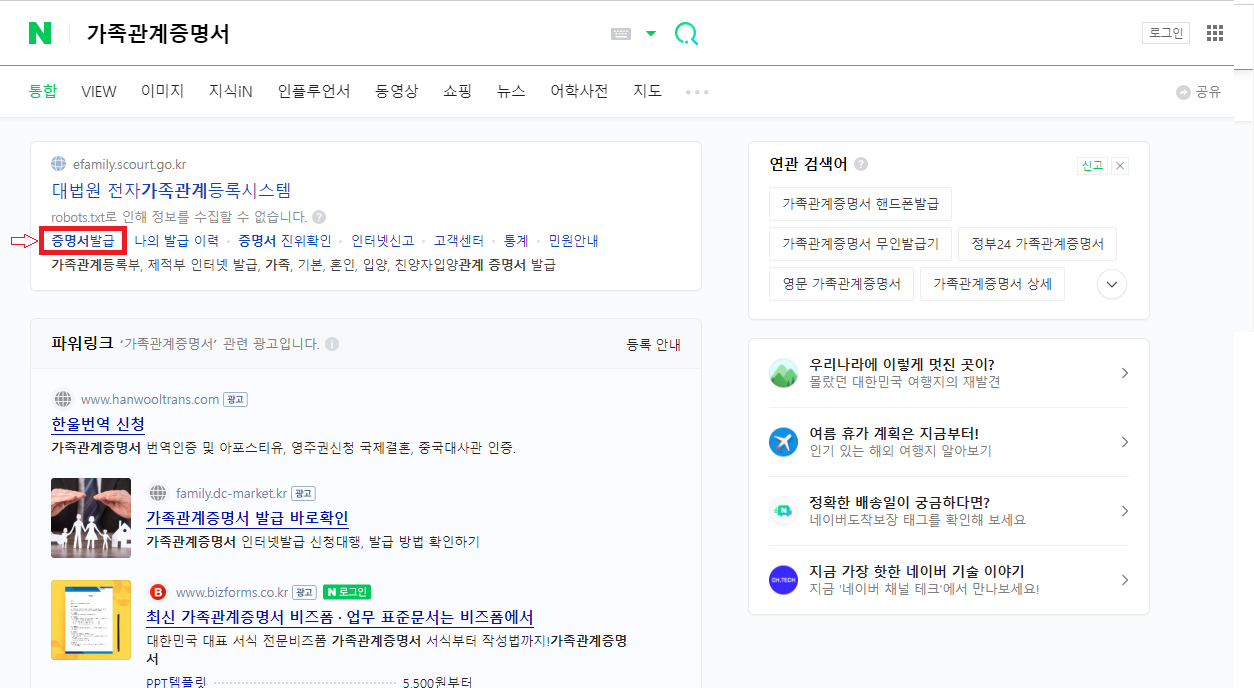Select 가족관계증명서 상세 related keyword
Viewport: 1254px width, 688px height.
pyautogui.click(x=992, y=284)
